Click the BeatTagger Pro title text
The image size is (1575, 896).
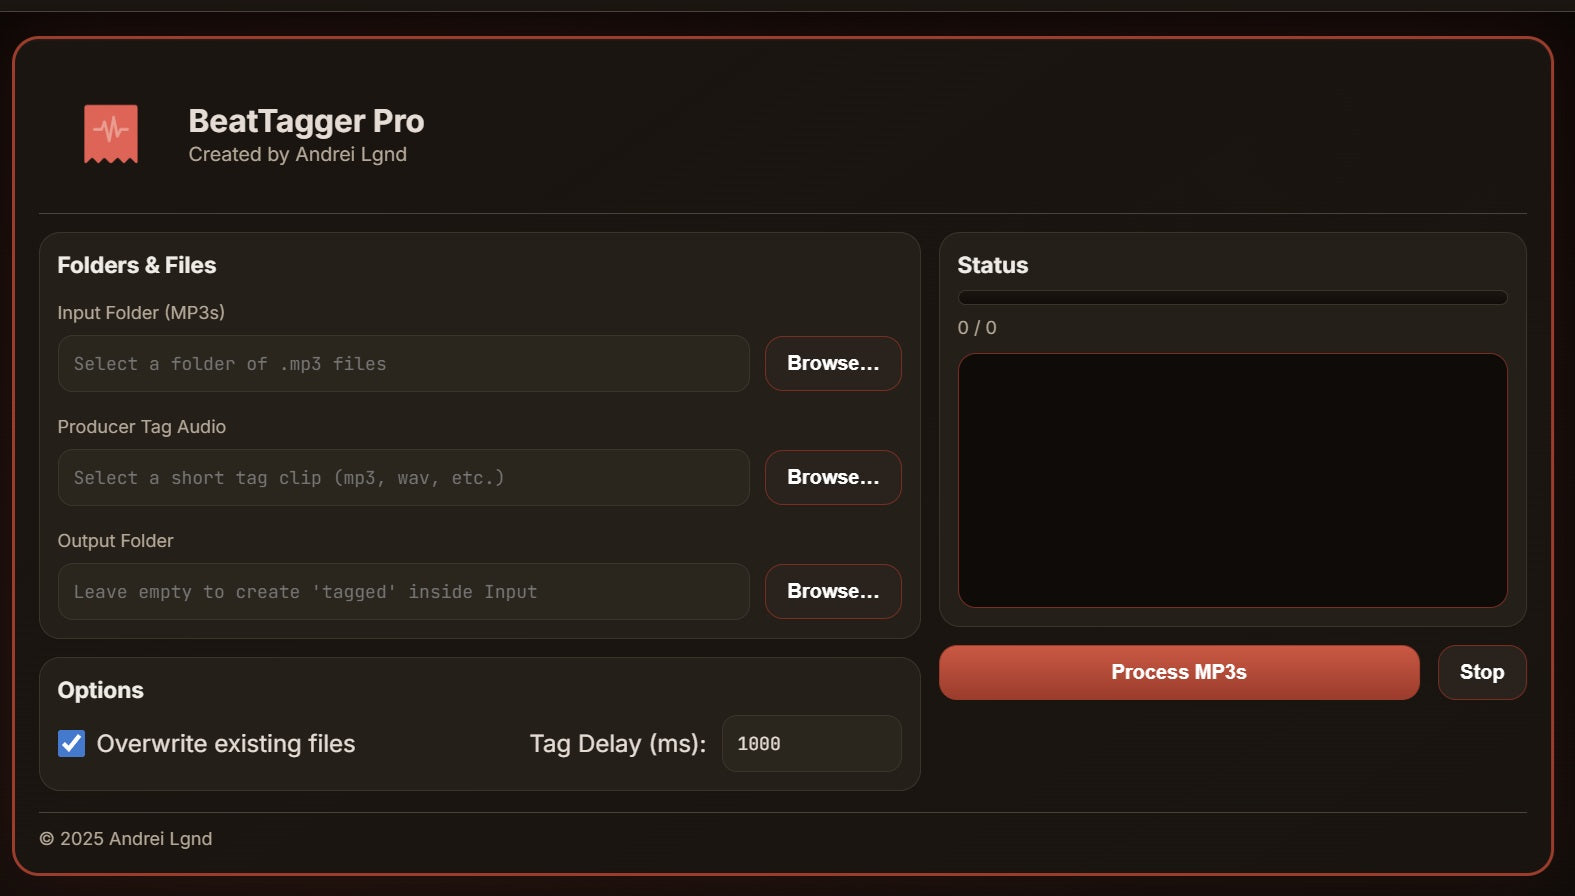coord(306,121)
